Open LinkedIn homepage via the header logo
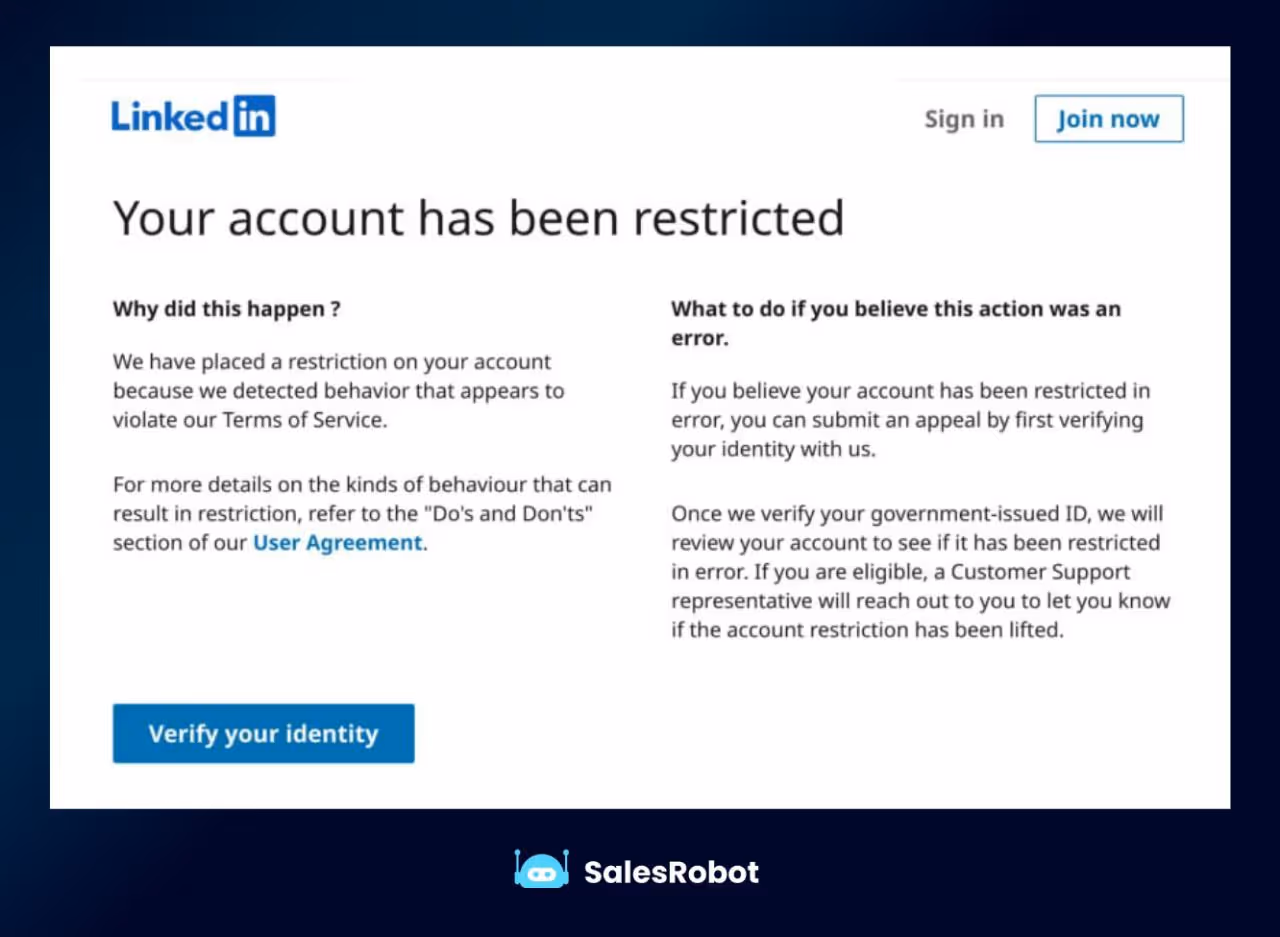The image size is (1280, 937). (x=193, y=116)
